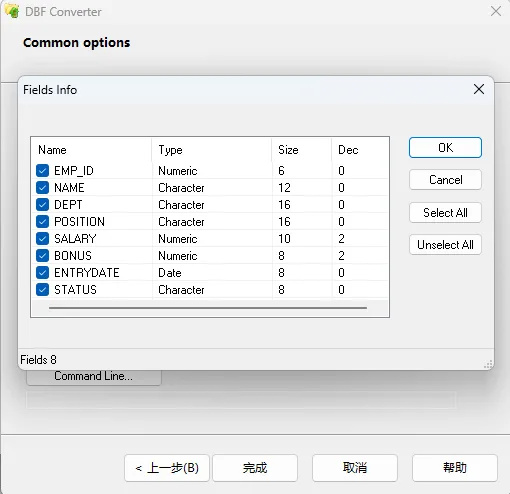The width and height of the screenshot is (510, 494).
Task: Toggle the POSITION field checkbox
Action: tap(42, 222)
